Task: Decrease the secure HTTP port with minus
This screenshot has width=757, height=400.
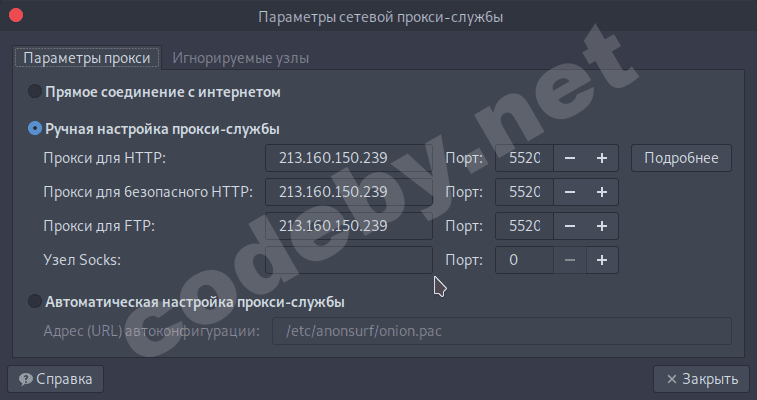Action: tap(570, 192)
